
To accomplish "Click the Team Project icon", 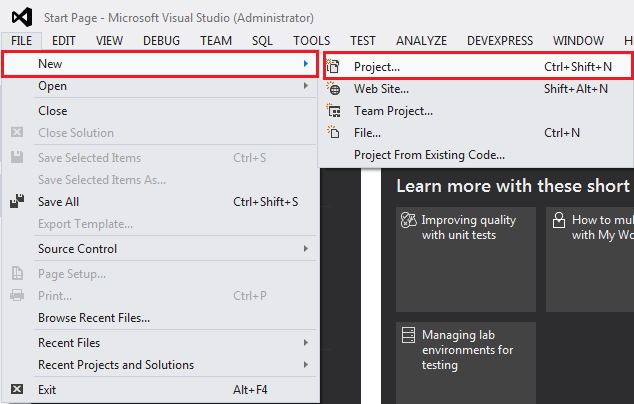I will pyautogui.click(x=334, y=110).
